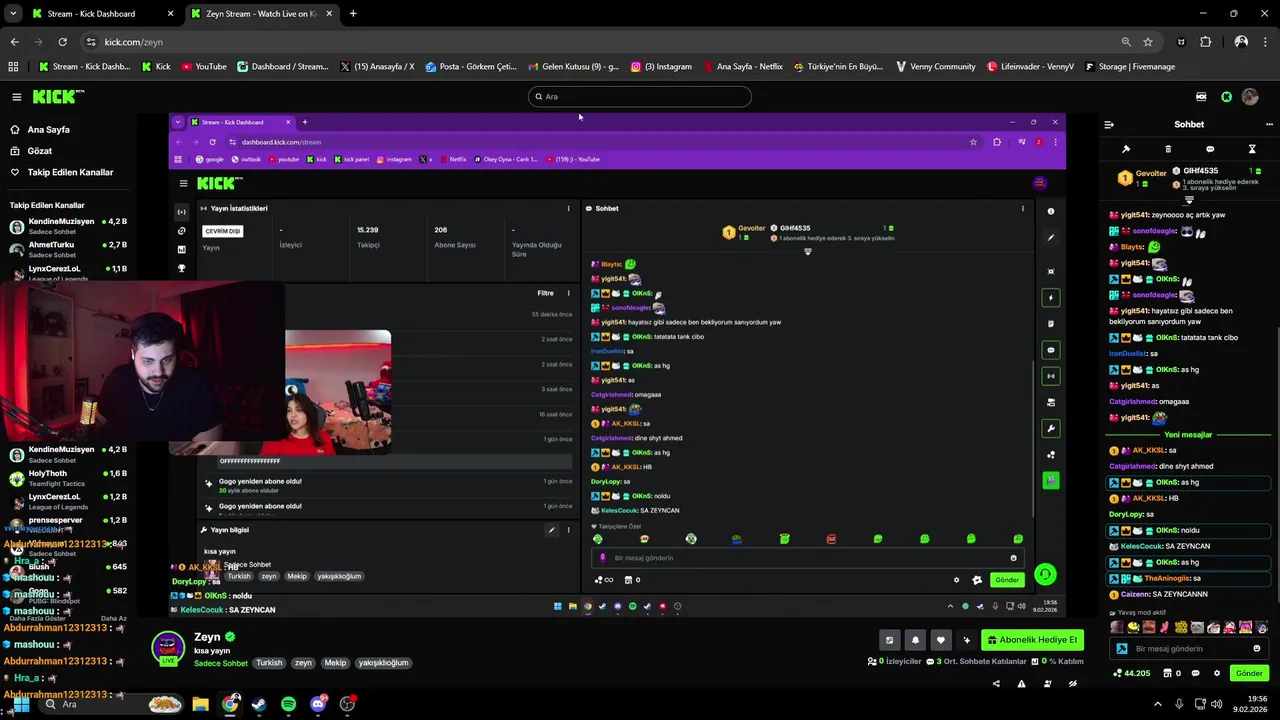Click the Turkish tag below Zeyn title

tap(269, 662)
